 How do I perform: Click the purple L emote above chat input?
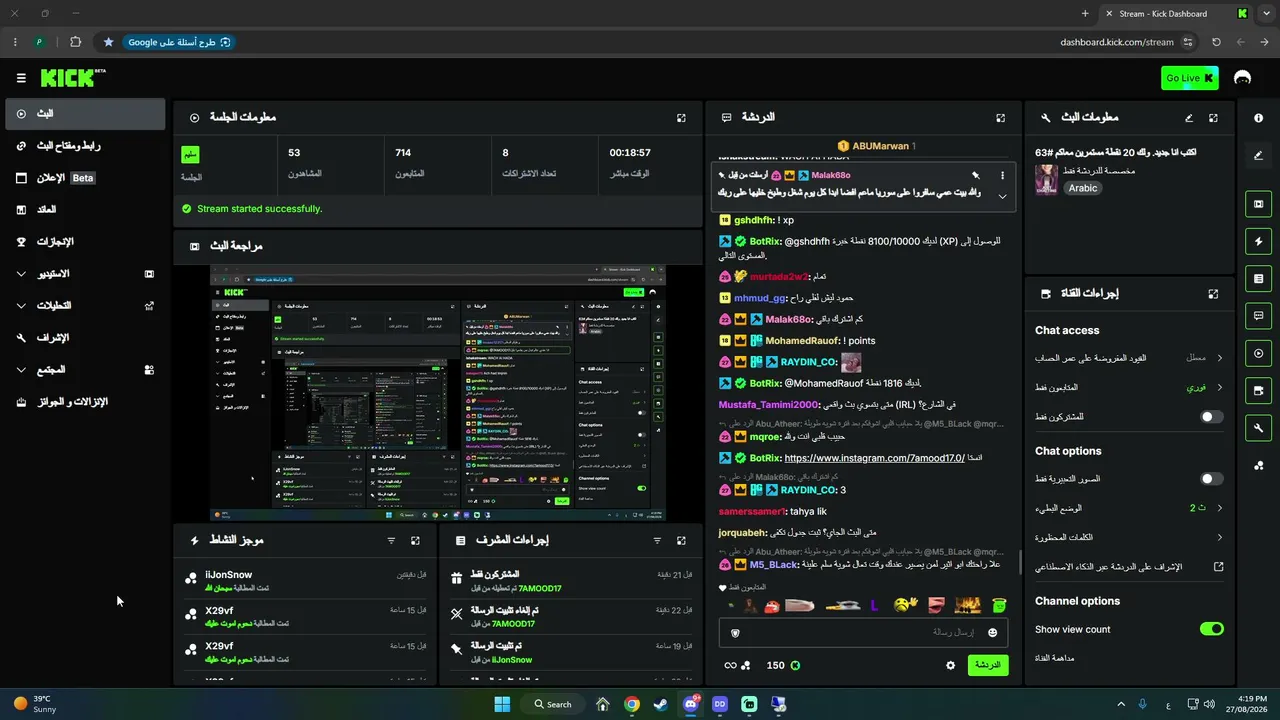875,605
